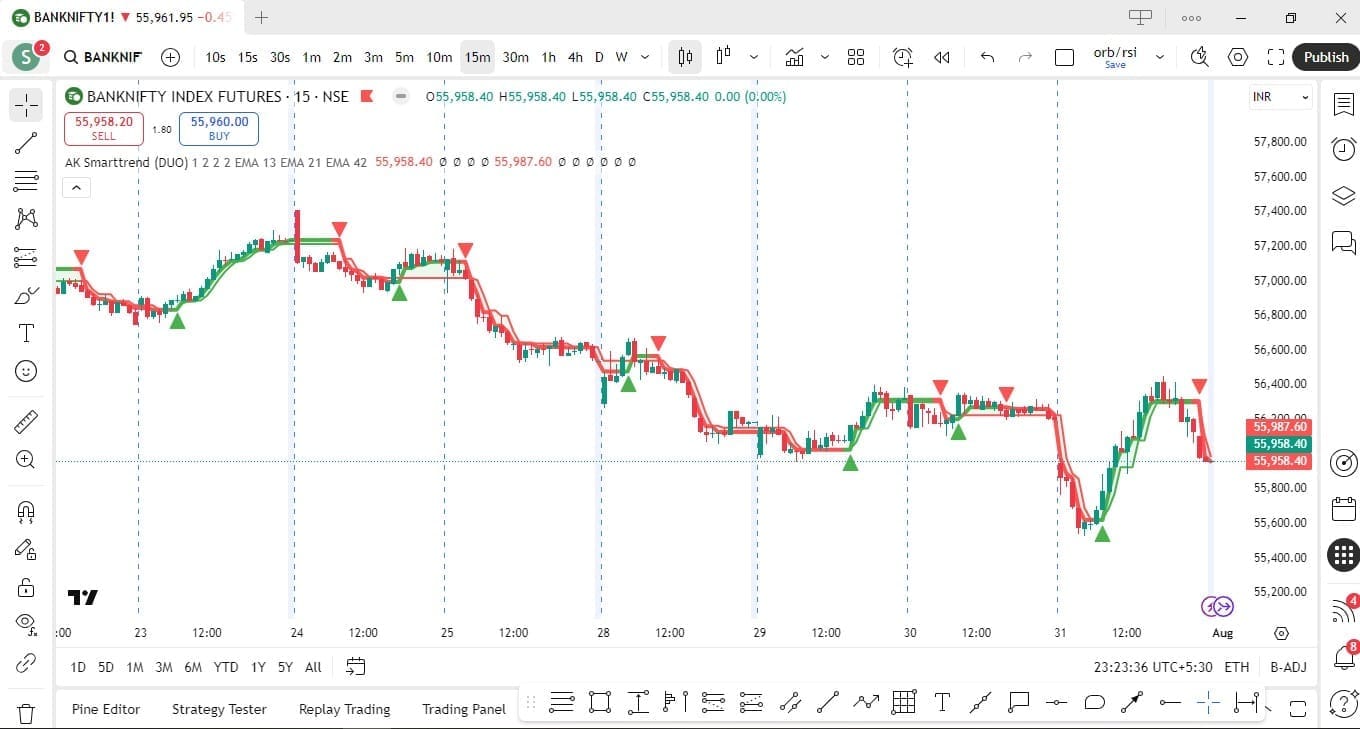This screenshot has height=729, width=1360.
Task: Open the alerts clock panel on right sidebar
Action: point(1343,150)
